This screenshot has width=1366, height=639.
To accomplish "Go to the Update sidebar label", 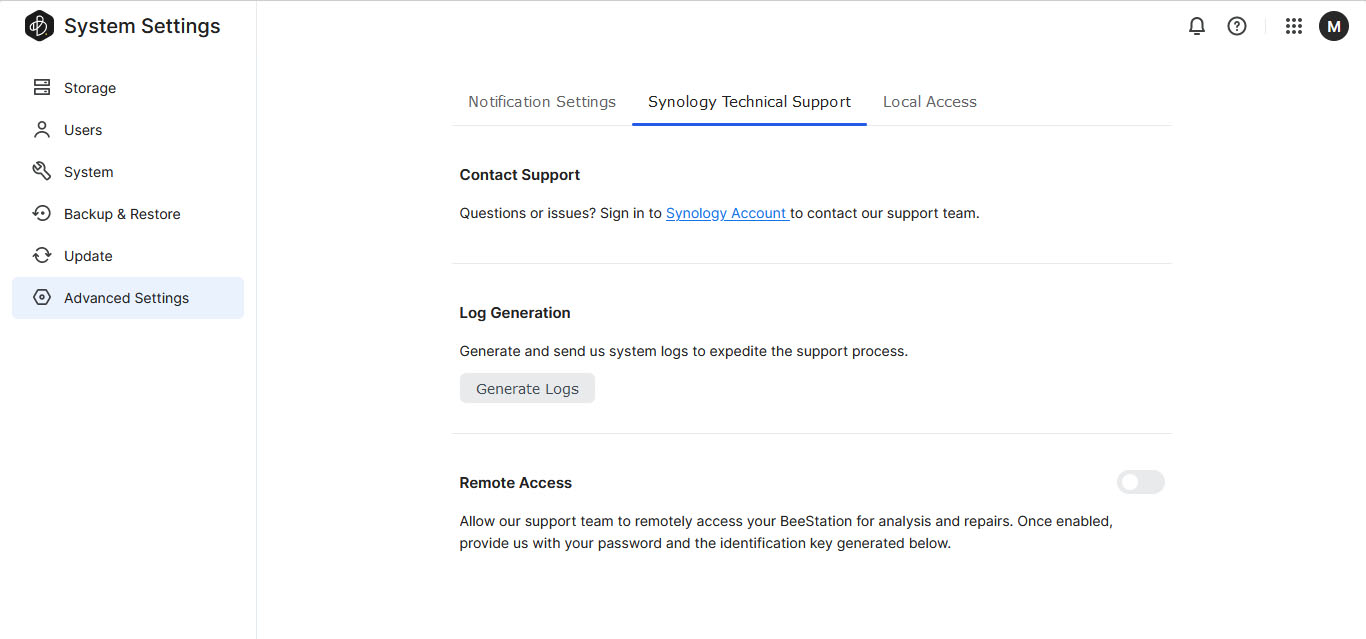I will click(88, 256).
